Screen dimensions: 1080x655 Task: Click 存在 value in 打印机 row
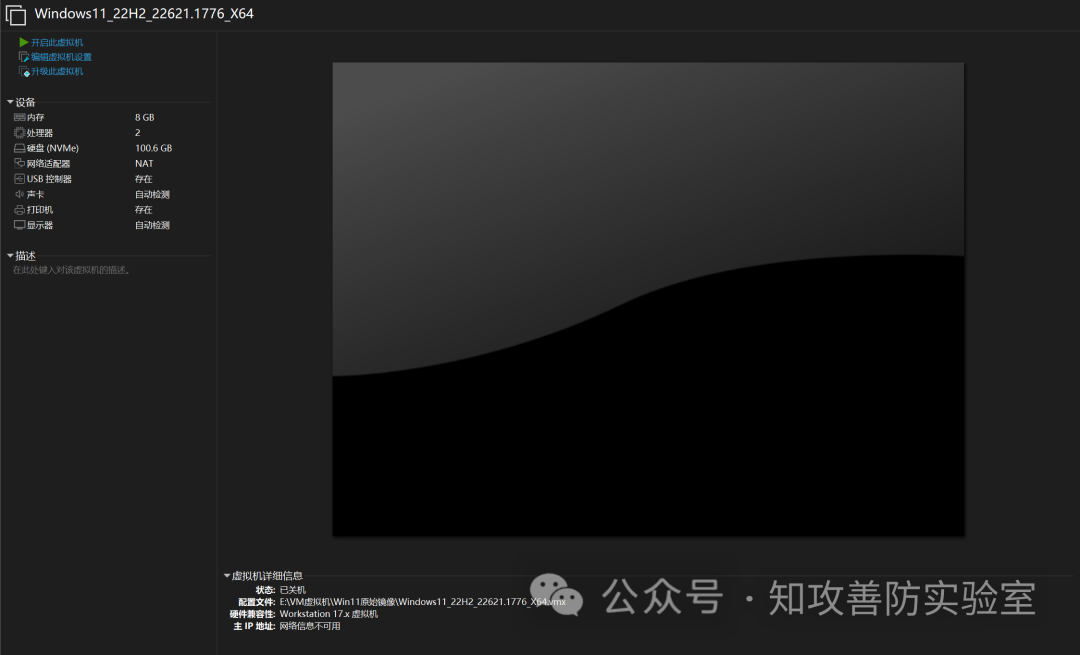tap(143, 209)
